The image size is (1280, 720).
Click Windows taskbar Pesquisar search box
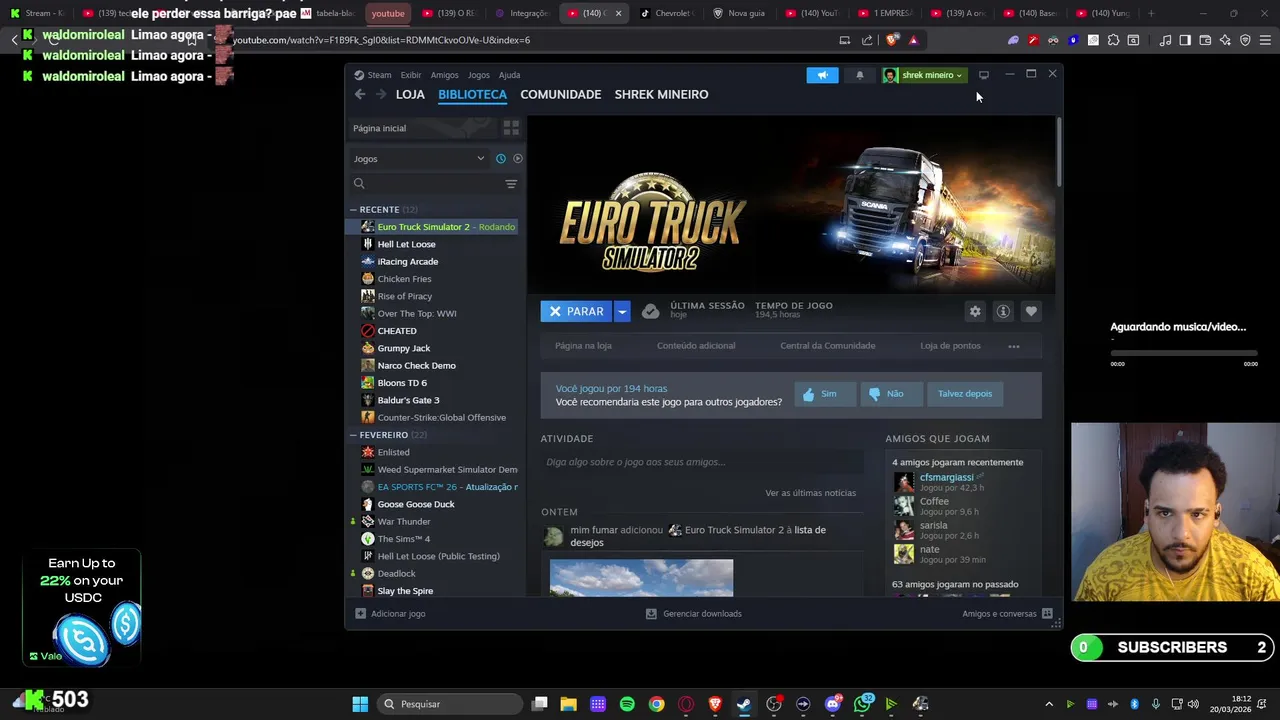coord(451,704)
